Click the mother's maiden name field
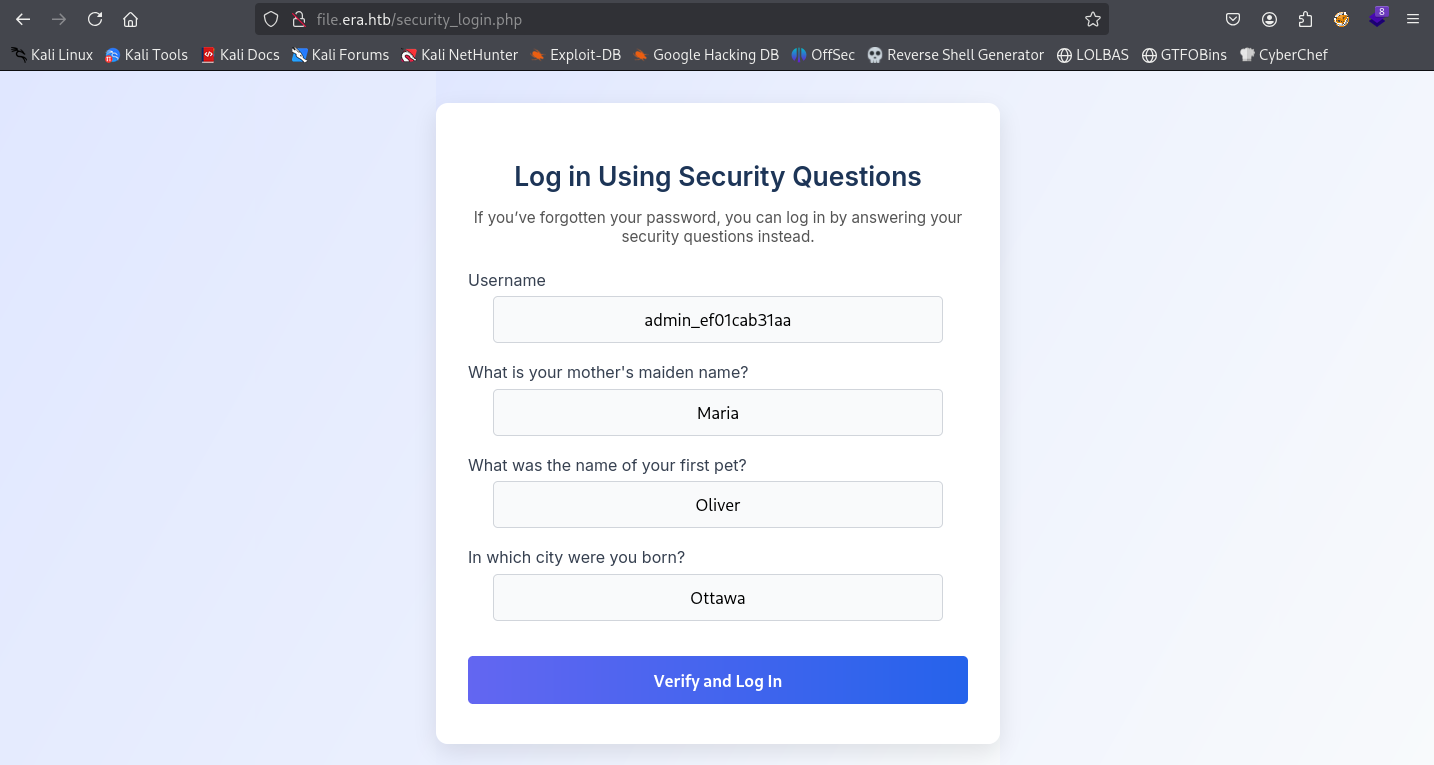This screenshot has width=1434, height=765. click(717, 413)
